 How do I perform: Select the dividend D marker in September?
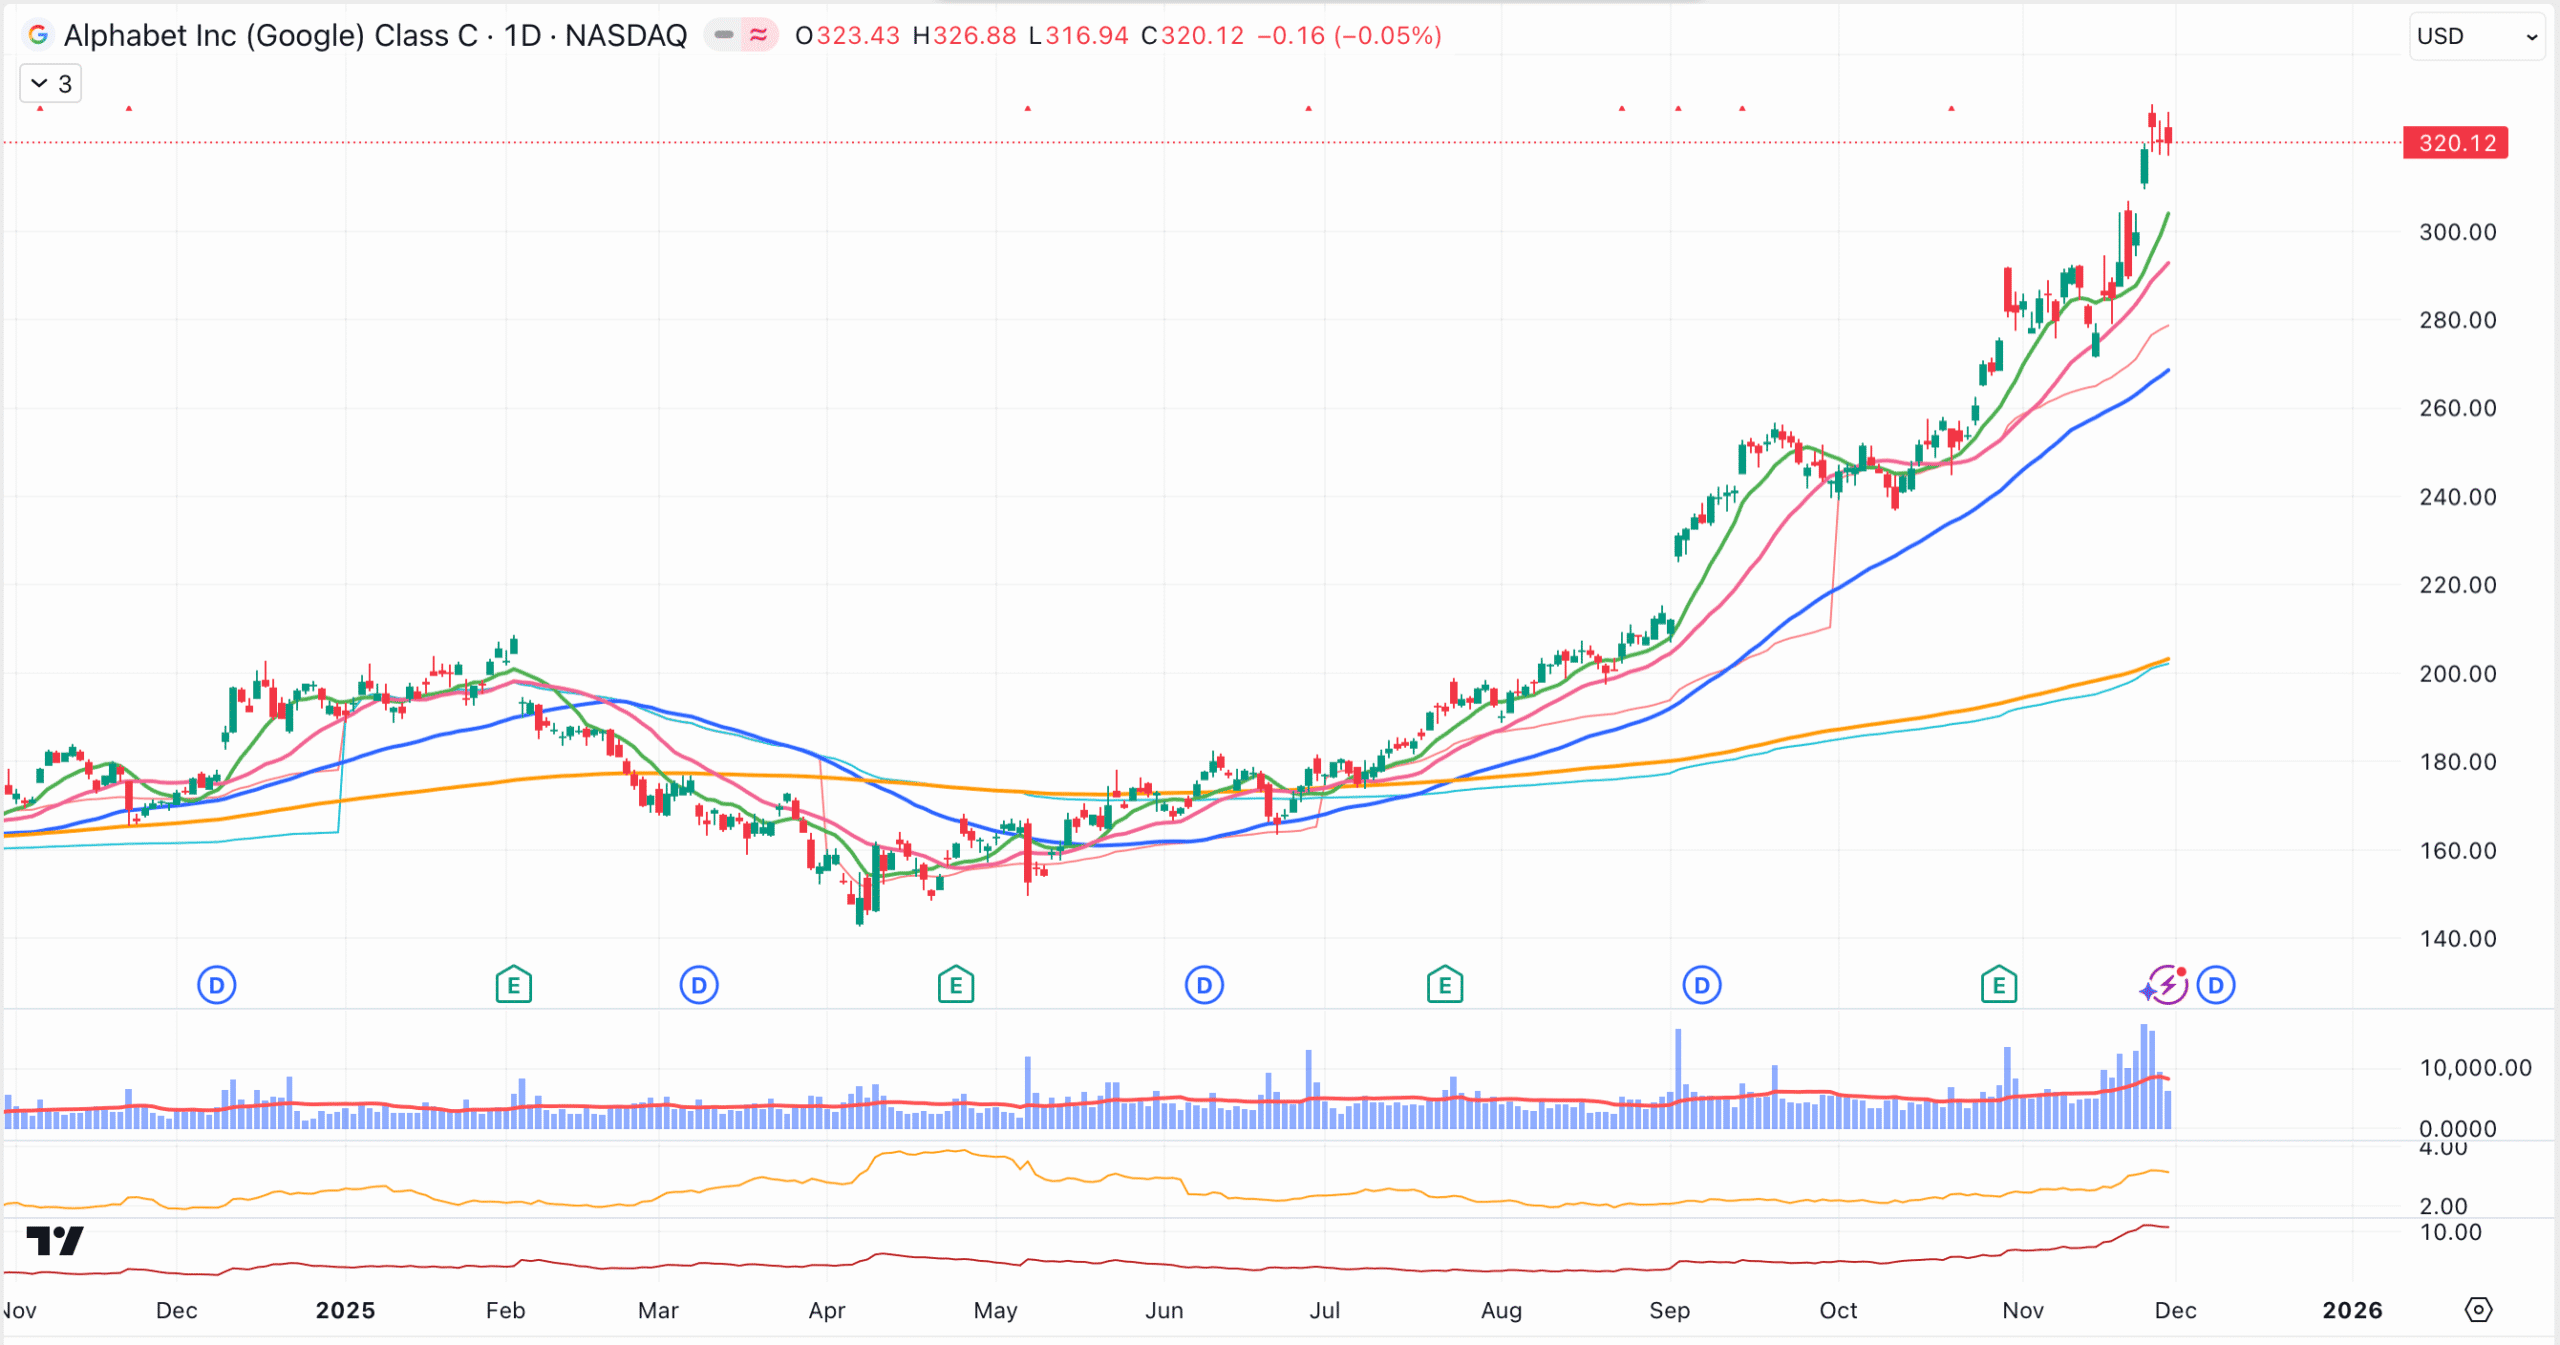point(1701,986)
